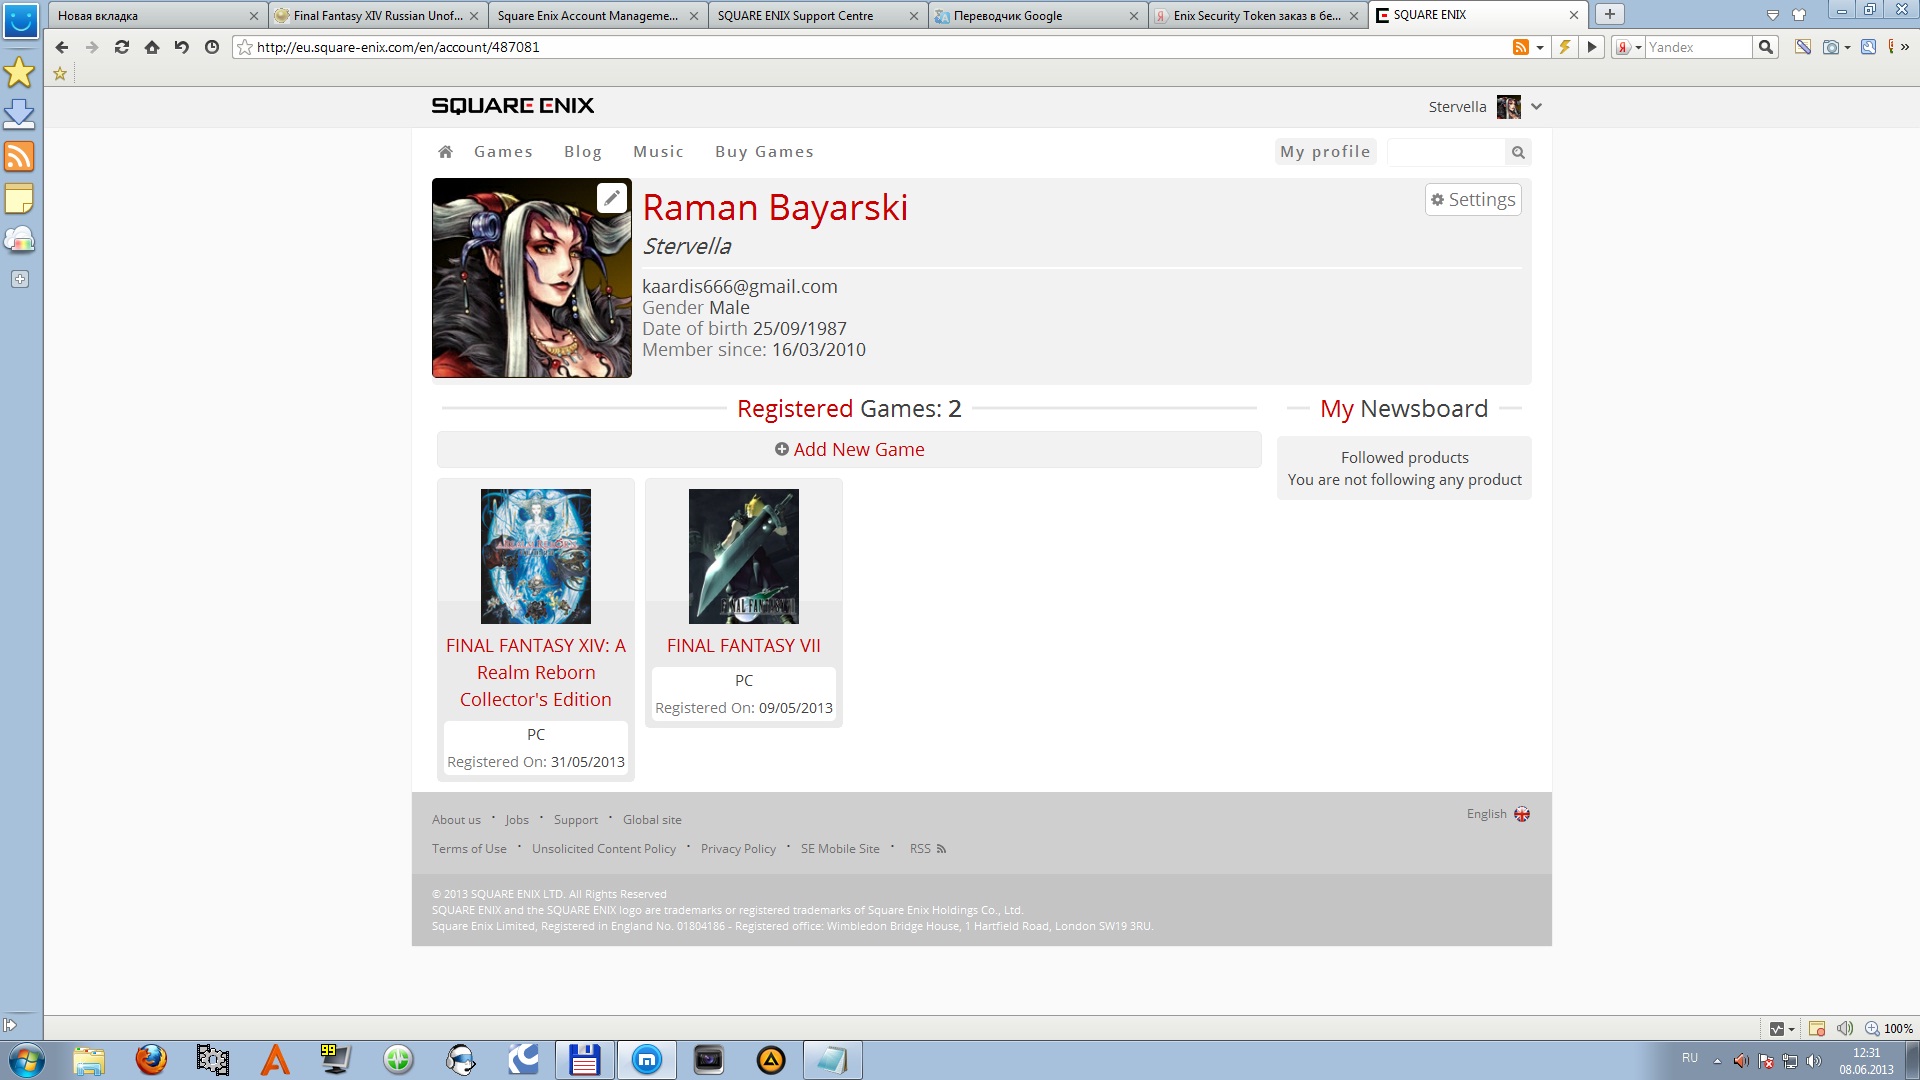Open the yellow sticky note in sidebar
1920x1080 pixels.
coord(19,198)
